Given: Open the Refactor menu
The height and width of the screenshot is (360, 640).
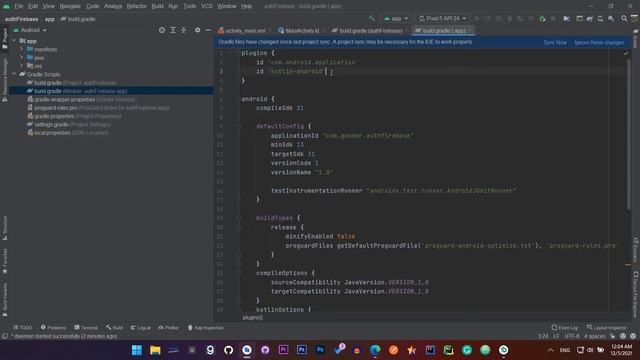Looking at the screenshot, I should pos(136,6).
